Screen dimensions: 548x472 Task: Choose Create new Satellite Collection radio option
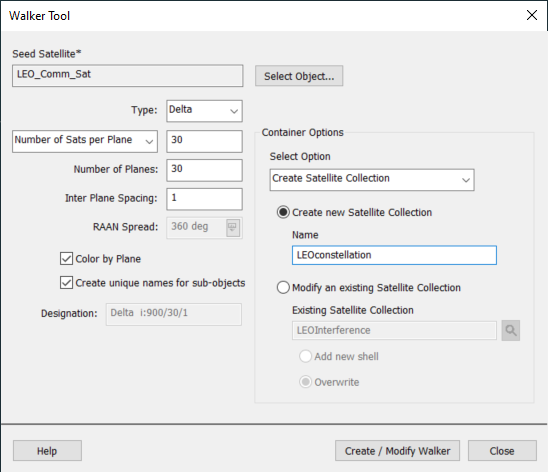click(x=283, y=212)
